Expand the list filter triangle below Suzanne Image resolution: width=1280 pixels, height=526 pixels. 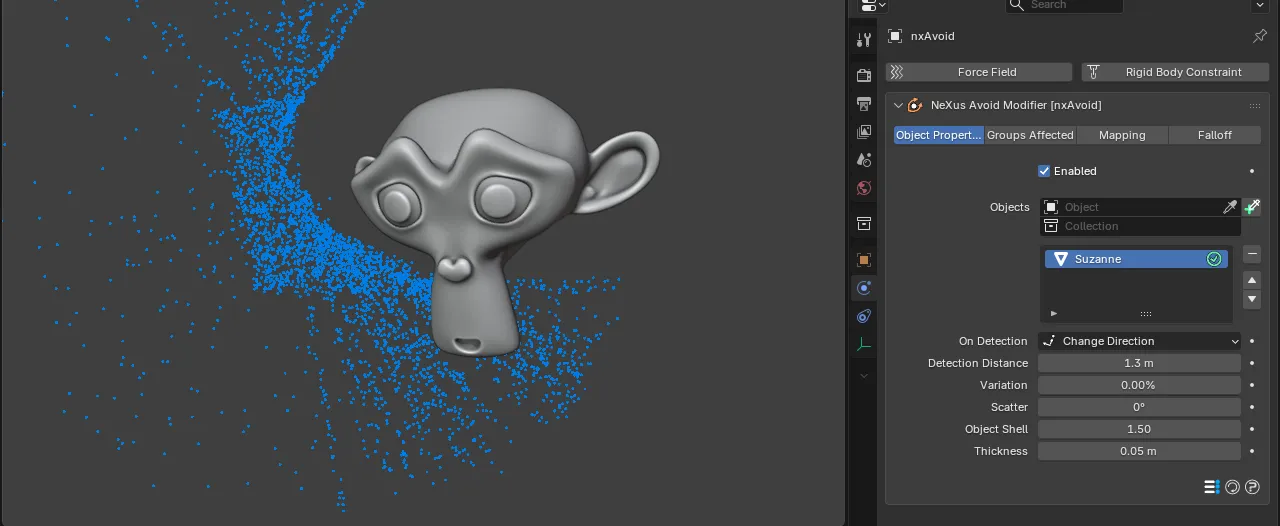(x=1053, y=313)
